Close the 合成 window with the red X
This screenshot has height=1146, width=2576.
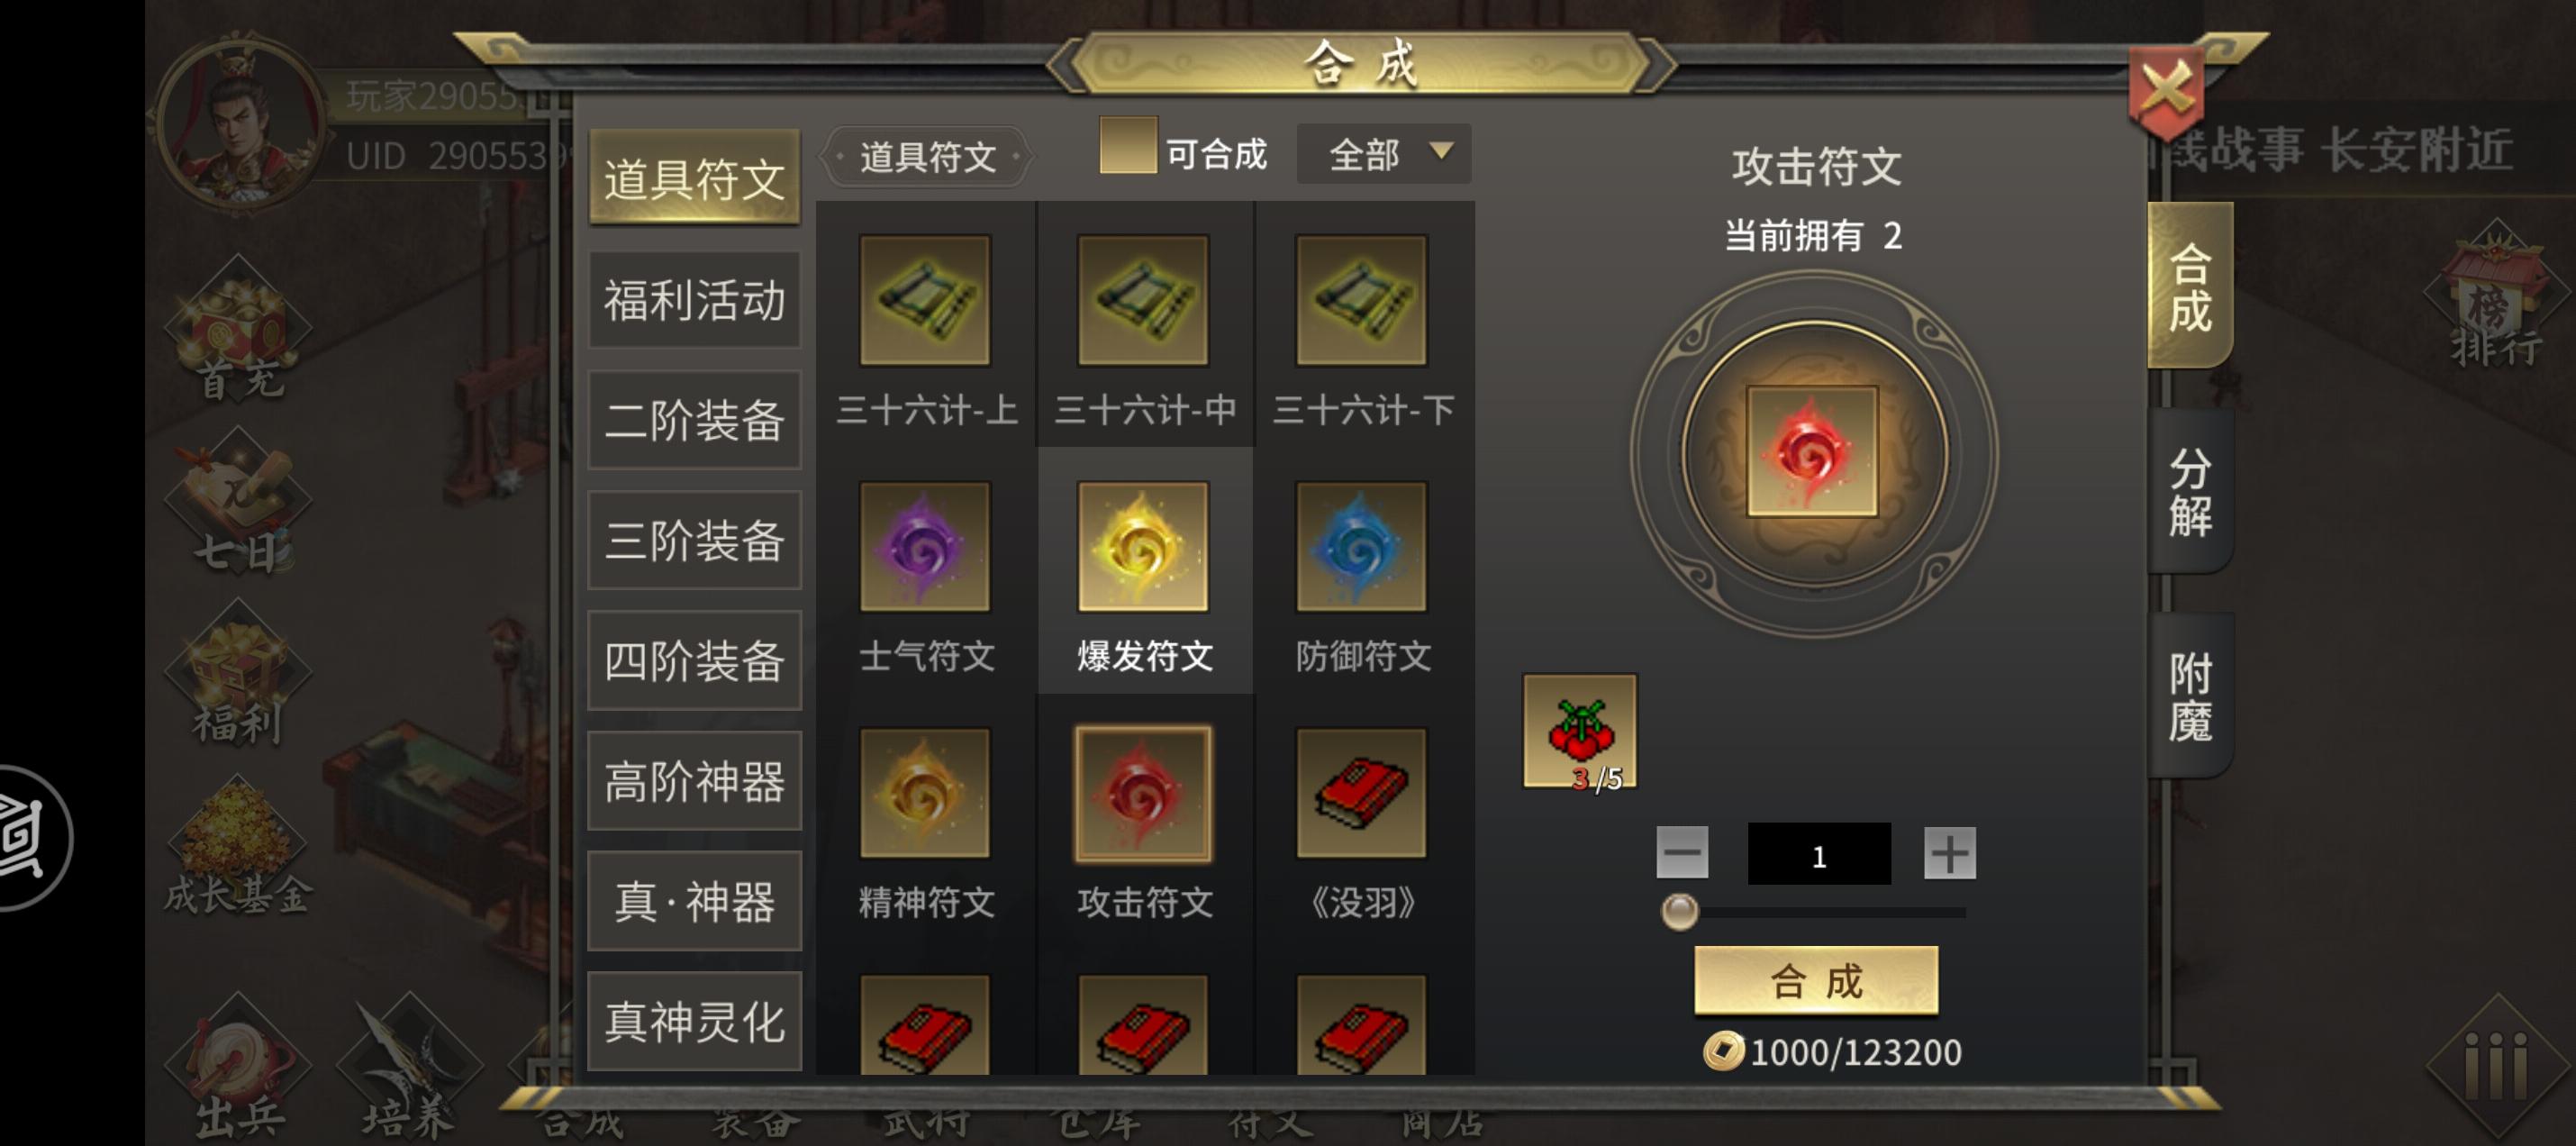pyautogui.click(x=2165, y=89)
